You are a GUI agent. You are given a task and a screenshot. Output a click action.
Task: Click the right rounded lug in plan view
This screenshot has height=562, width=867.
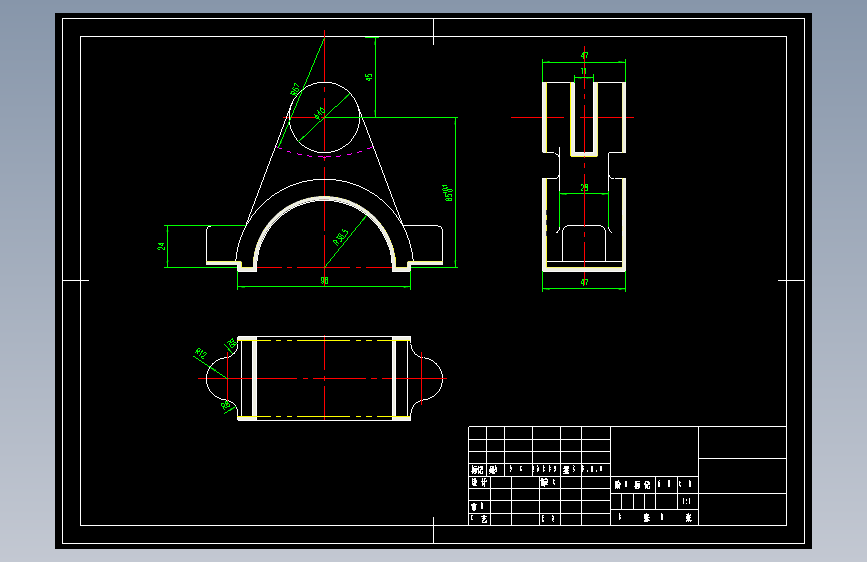point(427,378)
